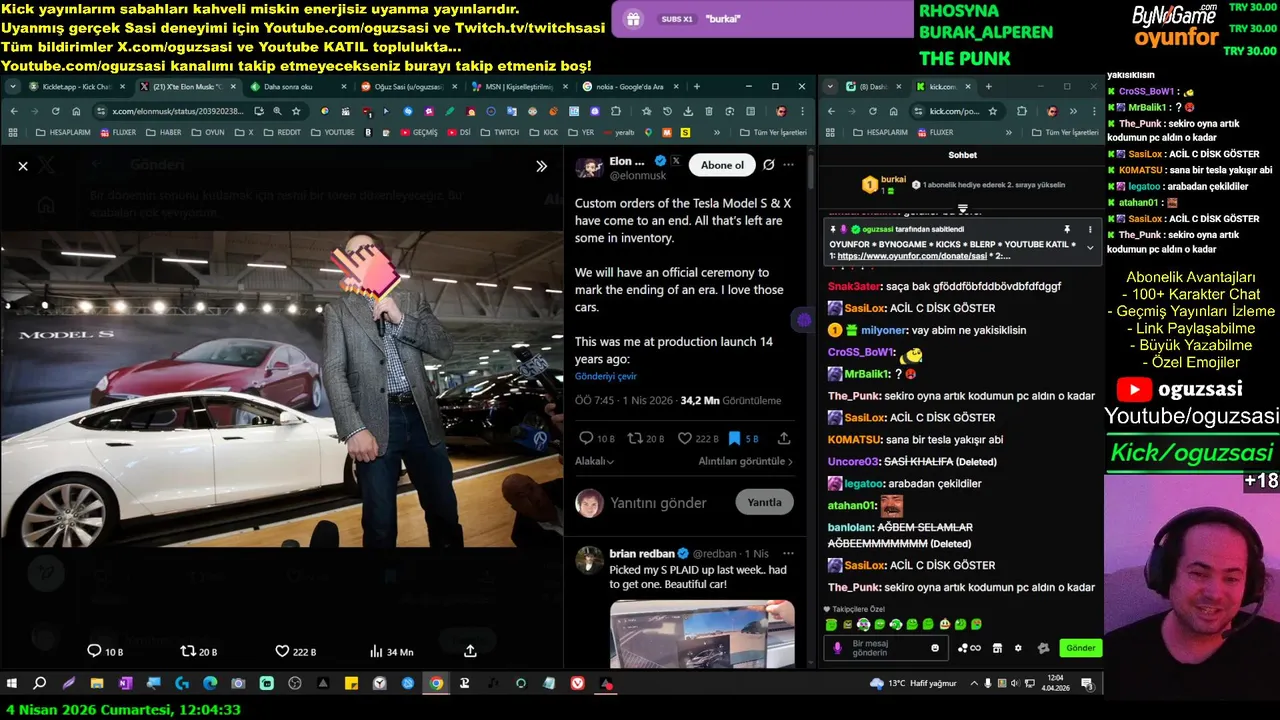Click the Gönder send button in Kick chat

1080,648
